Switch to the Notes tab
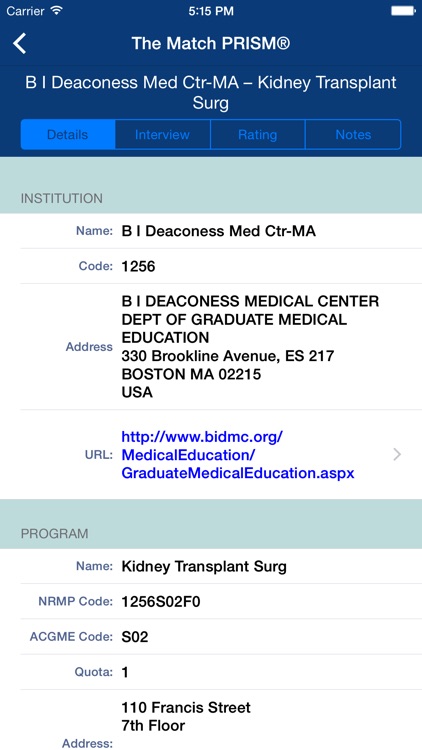422x750 pixels. 353,134
